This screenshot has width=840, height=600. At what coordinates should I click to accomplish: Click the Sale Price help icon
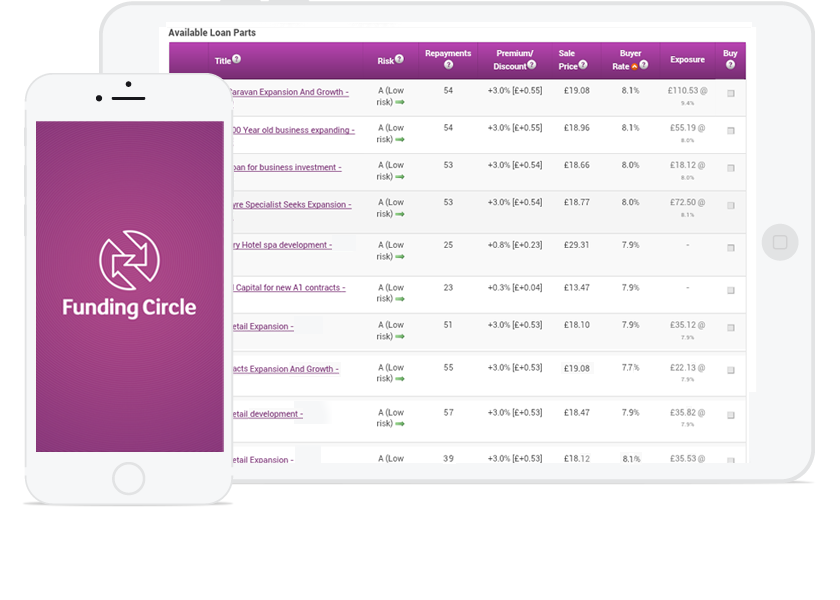[583, 65]
